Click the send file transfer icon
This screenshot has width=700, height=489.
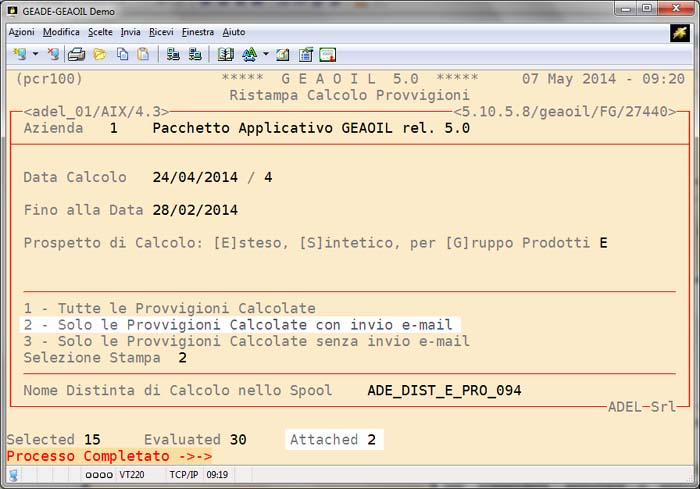tap(173, 54)
